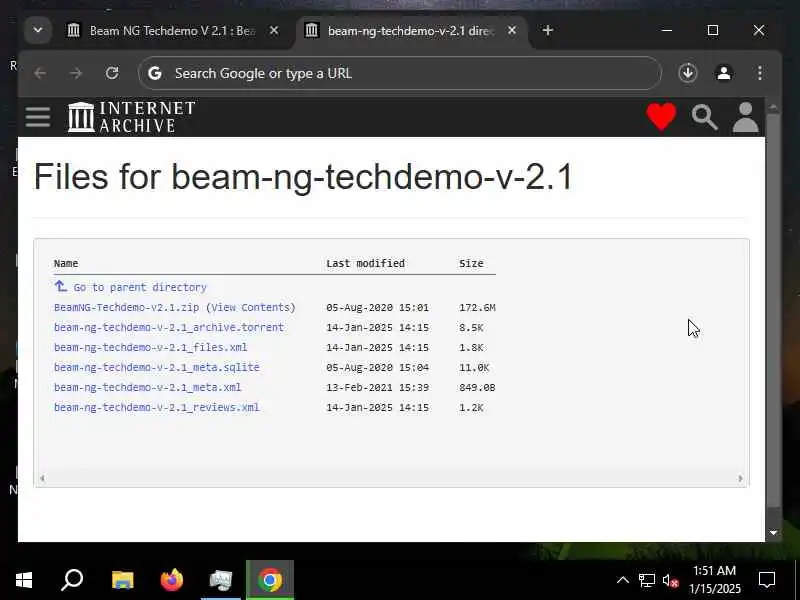The width and height of the screenshot is (800, 600).
Task: Close the beam-ng-techdemo-v-2.1 directory tab
Action: (512, 31)
